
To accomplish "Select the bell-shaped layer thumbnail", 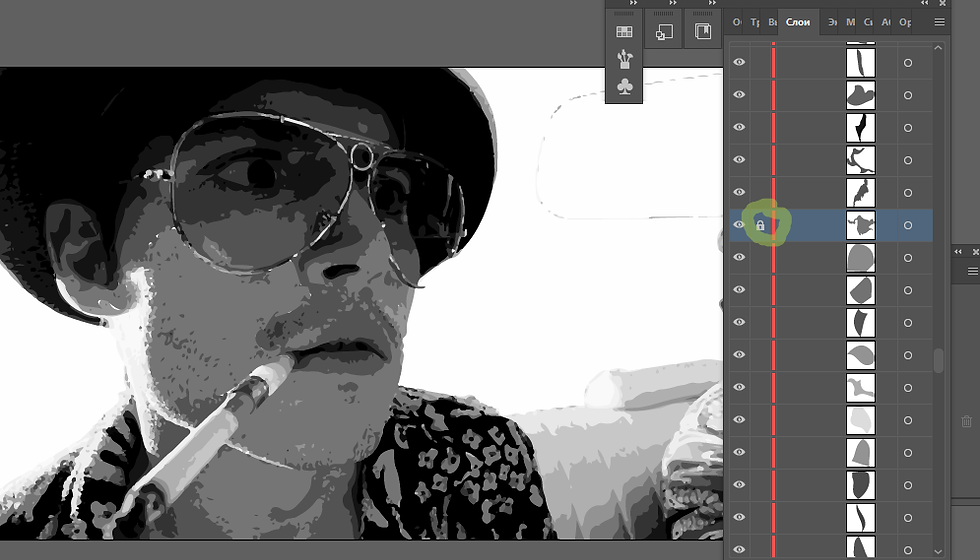I will [861, 452].
